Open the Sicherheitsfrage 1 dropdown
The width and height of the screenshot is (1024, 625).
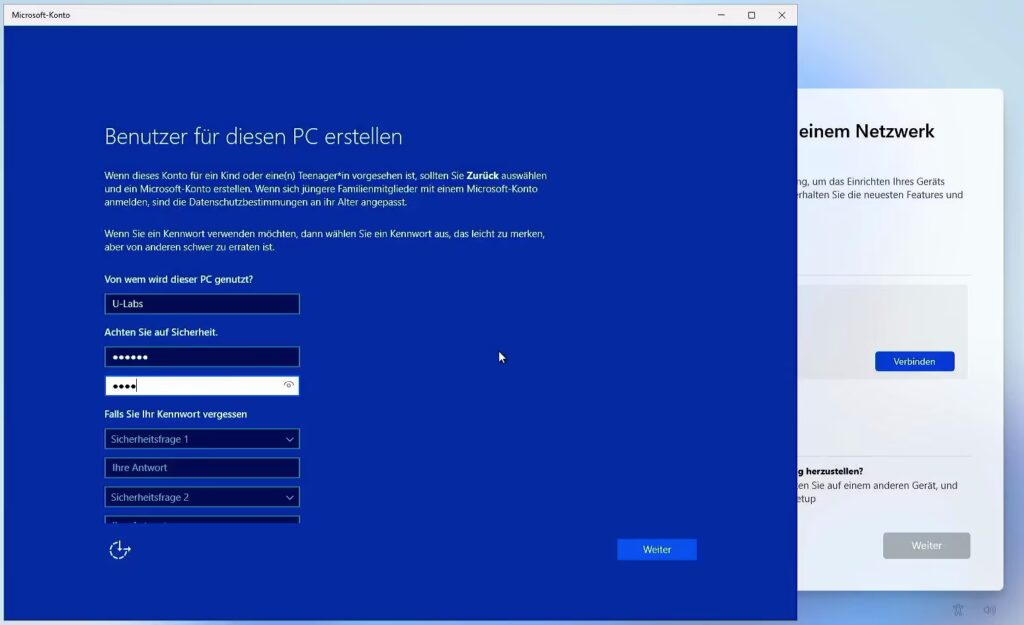click(202, 439)
